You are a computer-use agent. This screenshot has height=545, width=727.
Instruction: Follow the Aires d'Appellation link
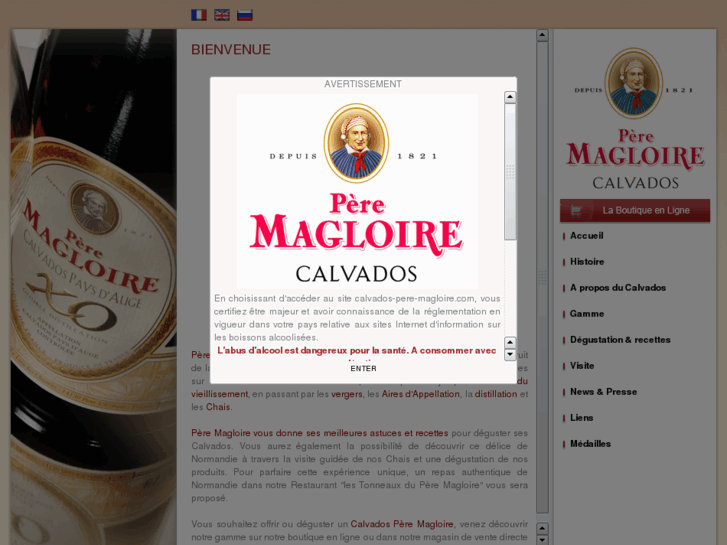coord(420,394)
